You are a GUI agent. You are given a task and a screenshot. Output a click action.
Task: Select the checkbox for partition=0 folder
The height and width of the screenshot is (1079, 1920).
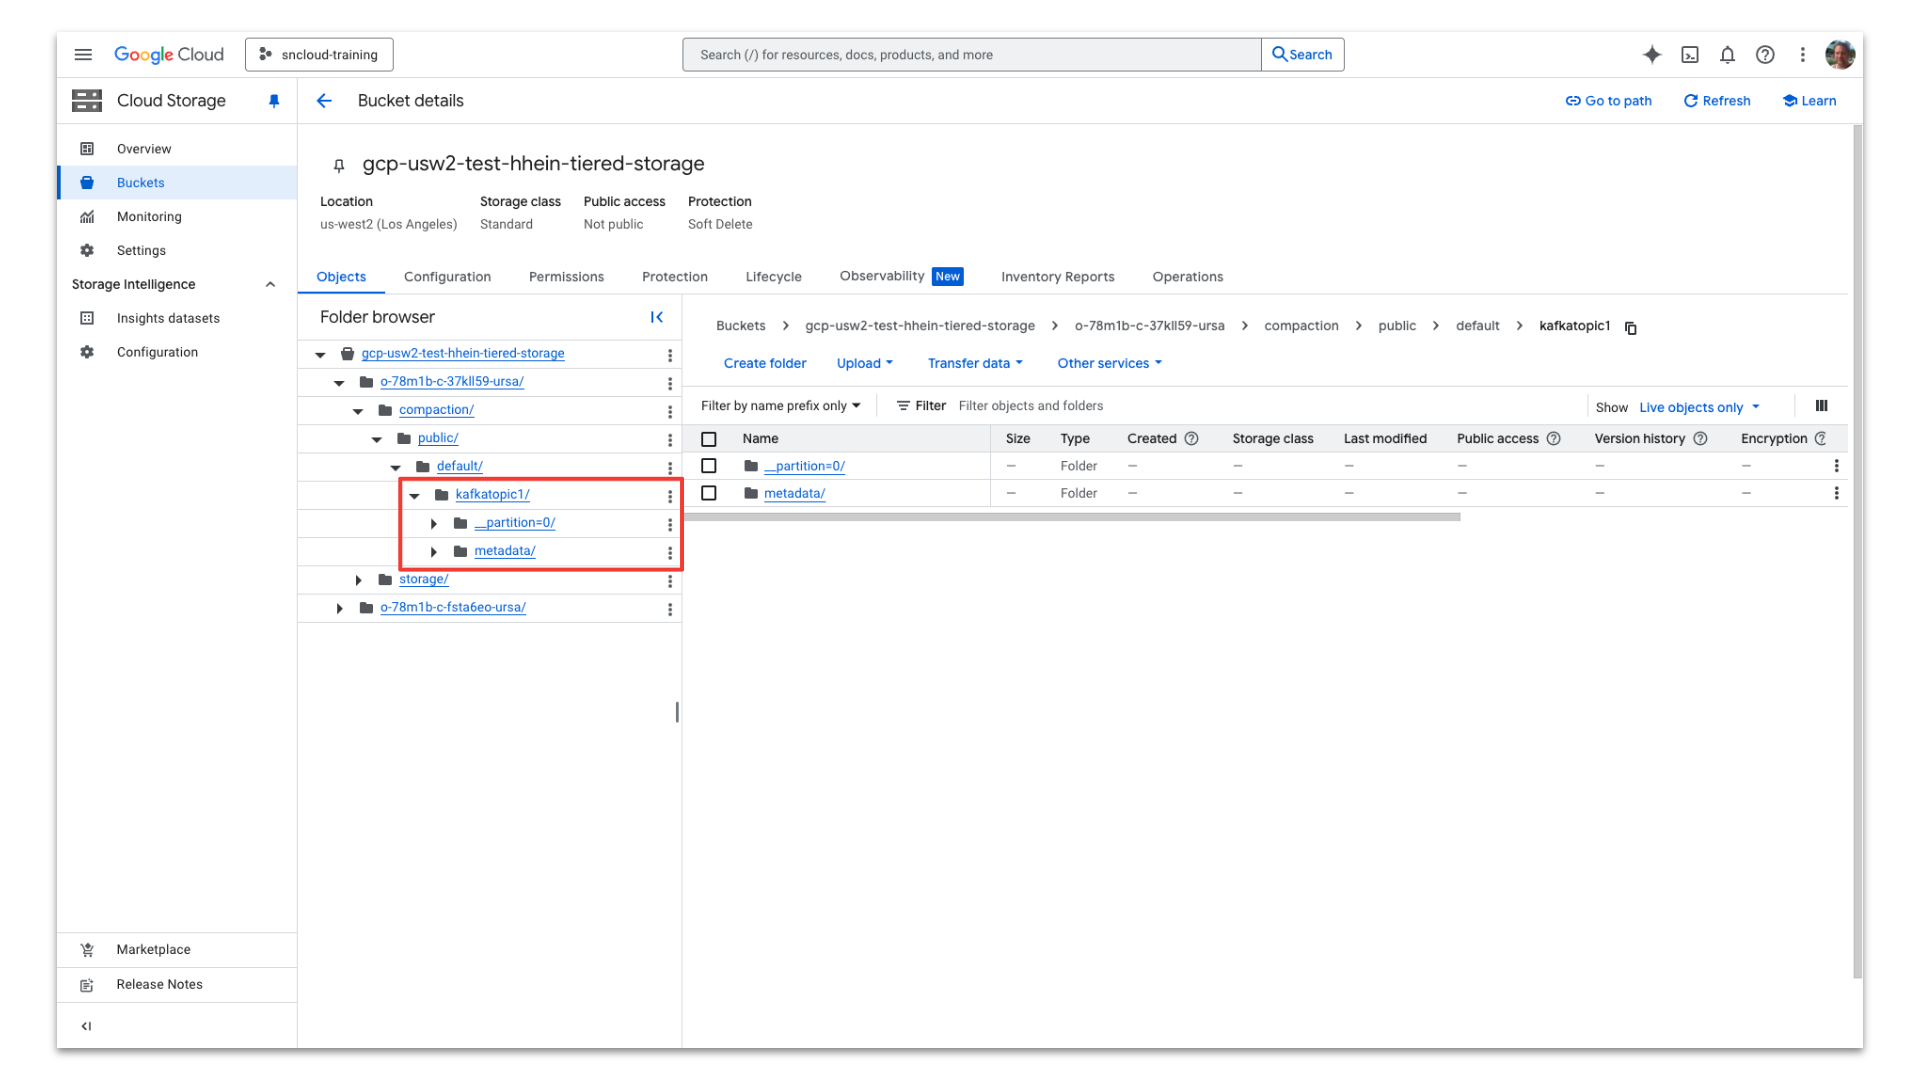[x=710, y=465]
